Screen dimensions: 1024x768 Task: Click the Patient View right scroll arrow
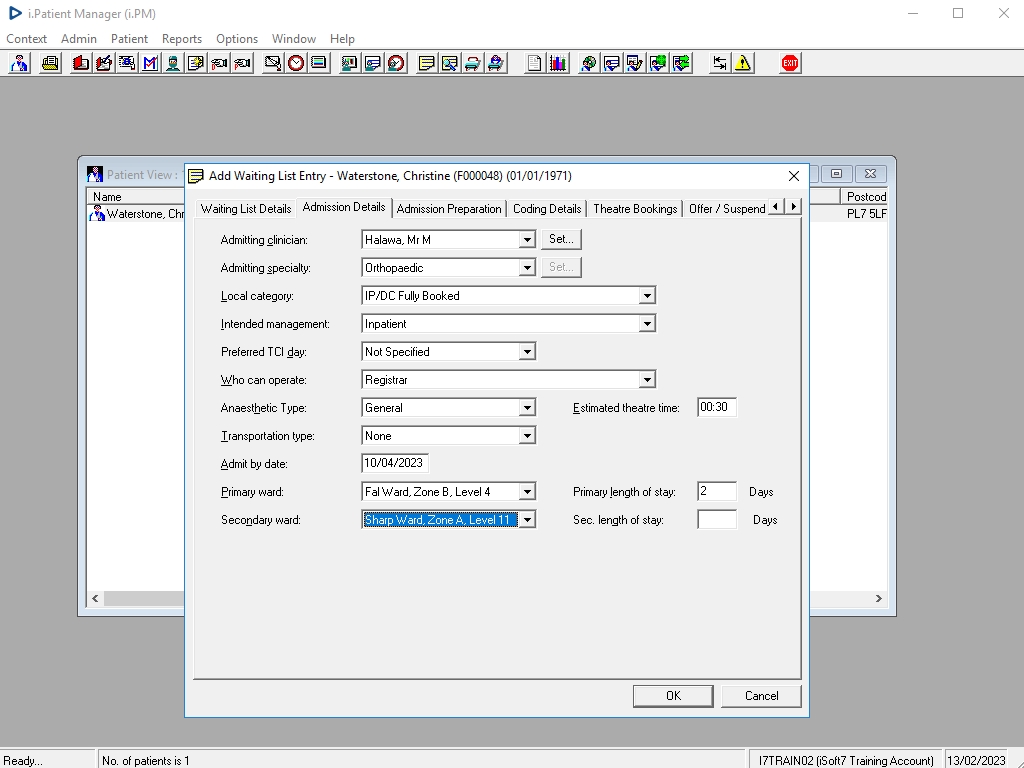click(x=878, y=598)
